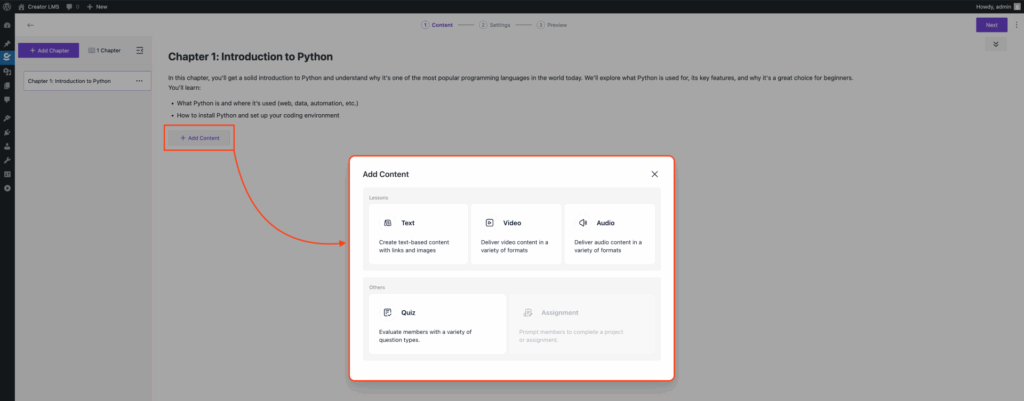Choose the Video lesson icon
The width and height of the screenshot is (1024, 401).
(x=489, y=223)
